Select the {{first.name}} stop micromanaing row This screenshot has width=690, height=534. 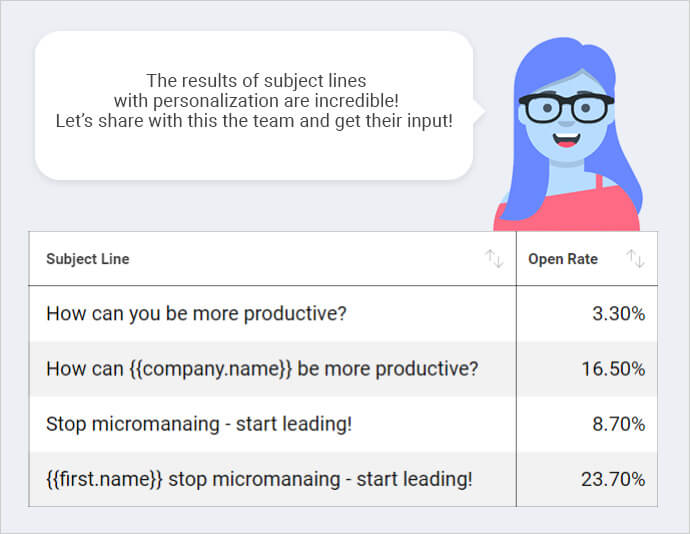pos(343,479)
